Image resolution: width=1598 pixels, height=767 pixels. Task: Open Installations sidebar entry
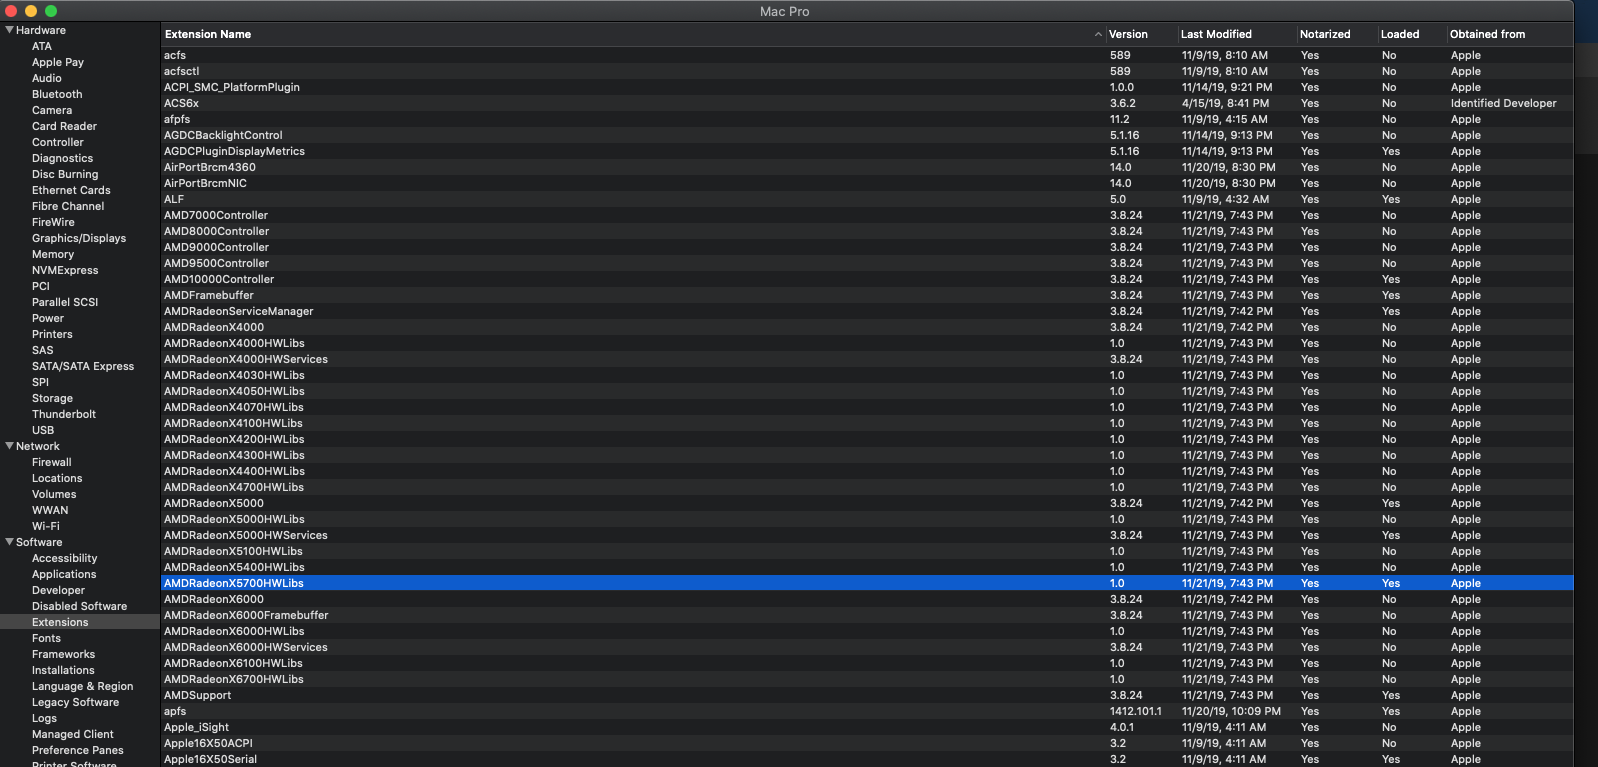pos(63,670)
